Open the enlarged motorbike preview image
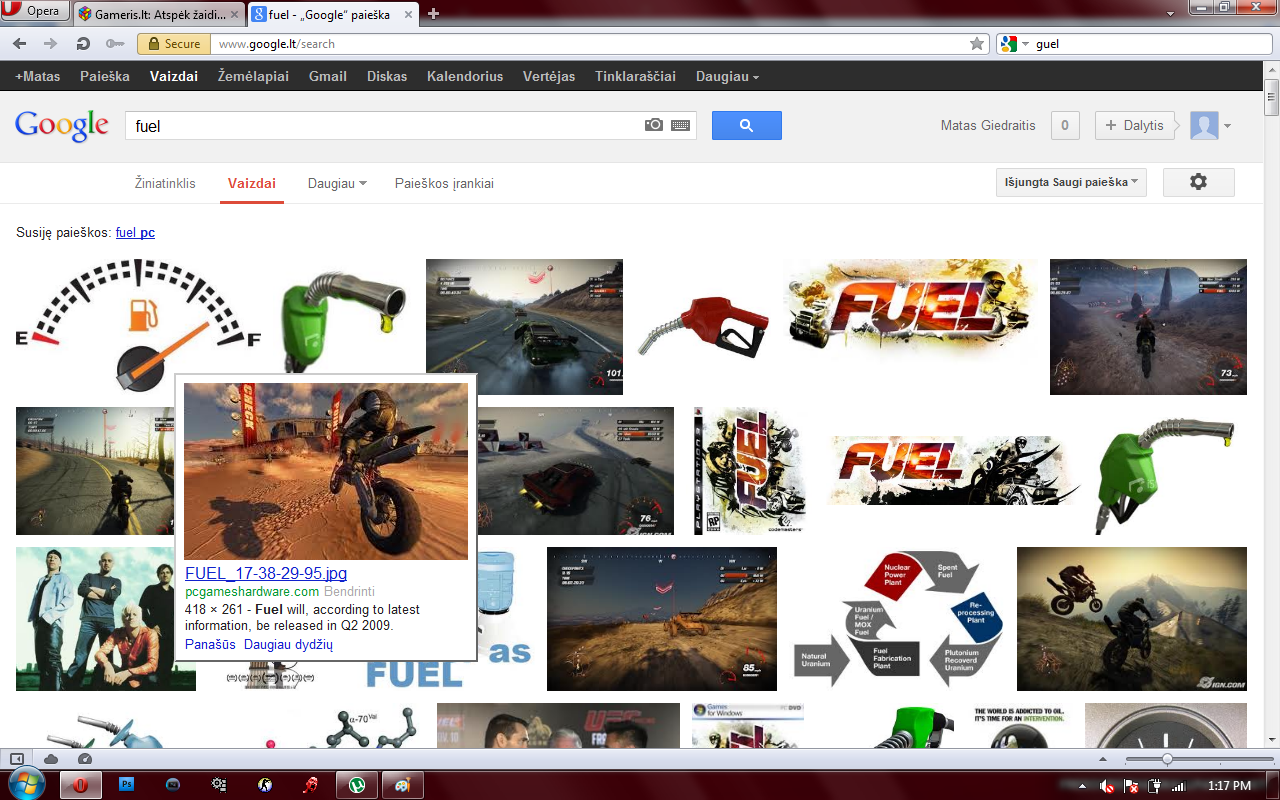 [x=326, y=471]
